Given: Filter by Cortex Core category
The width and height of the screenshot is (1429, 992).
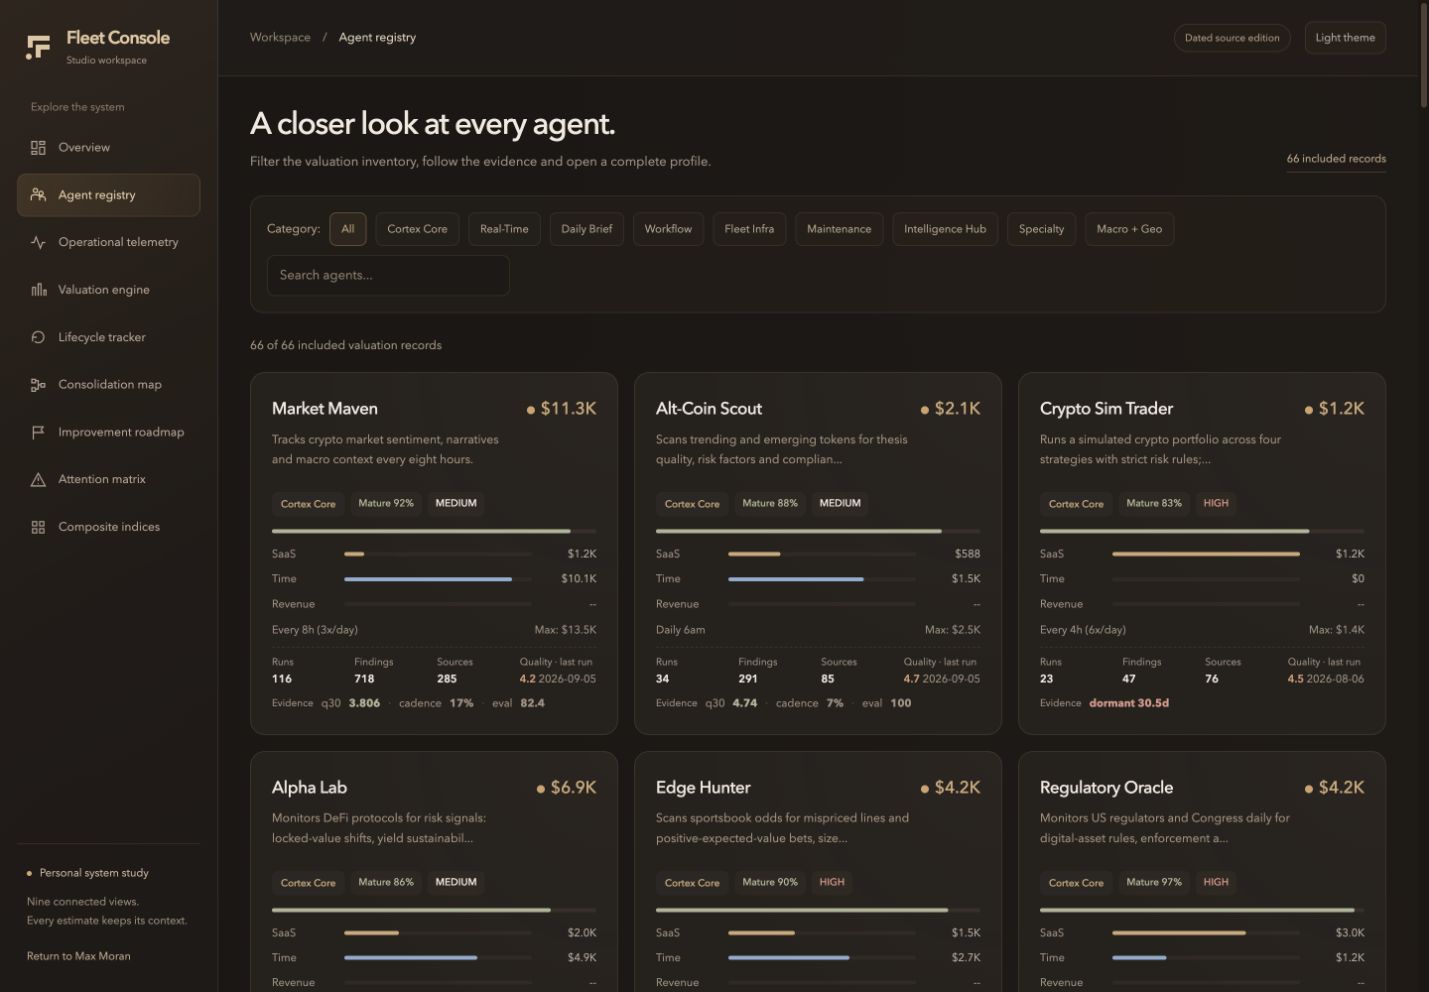Looking at the screenshot, I should point(417,229).
